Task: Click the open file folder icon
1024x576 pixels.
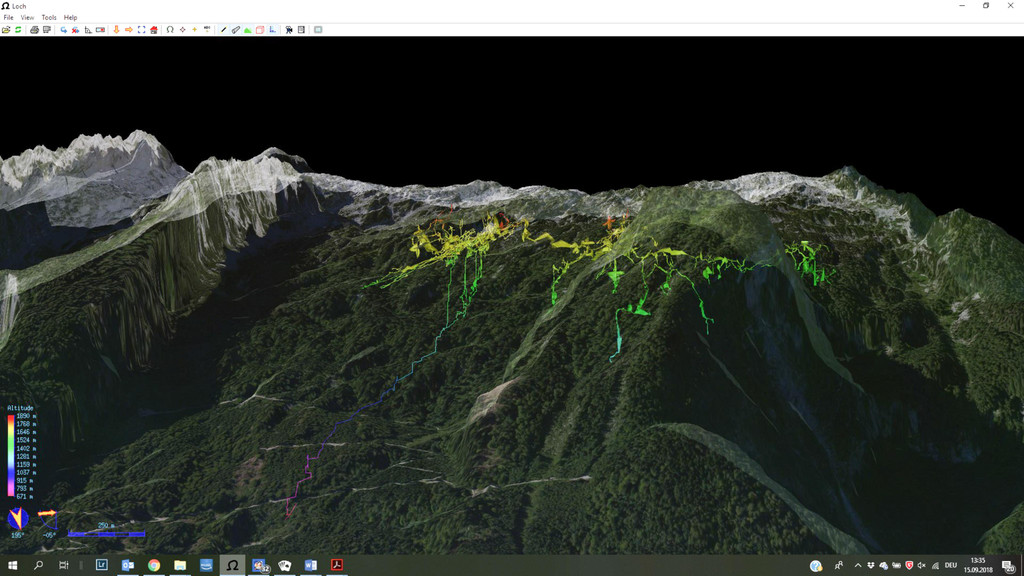Action: click(6, 30)
